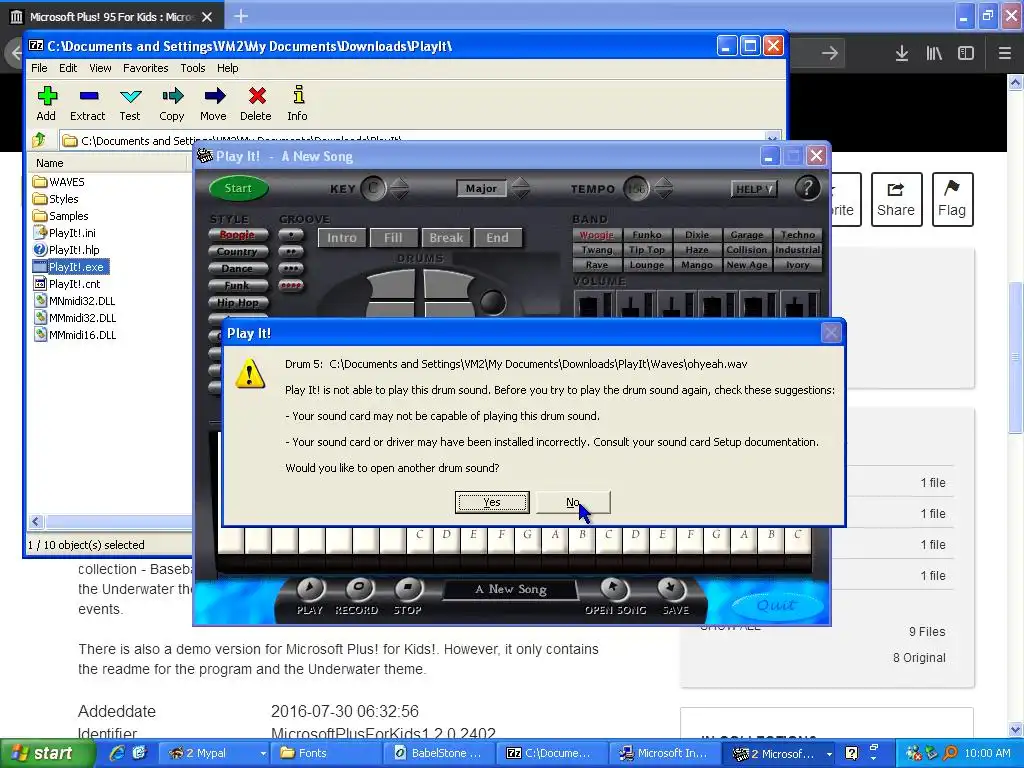Select the Woogie band

point(597,234)
